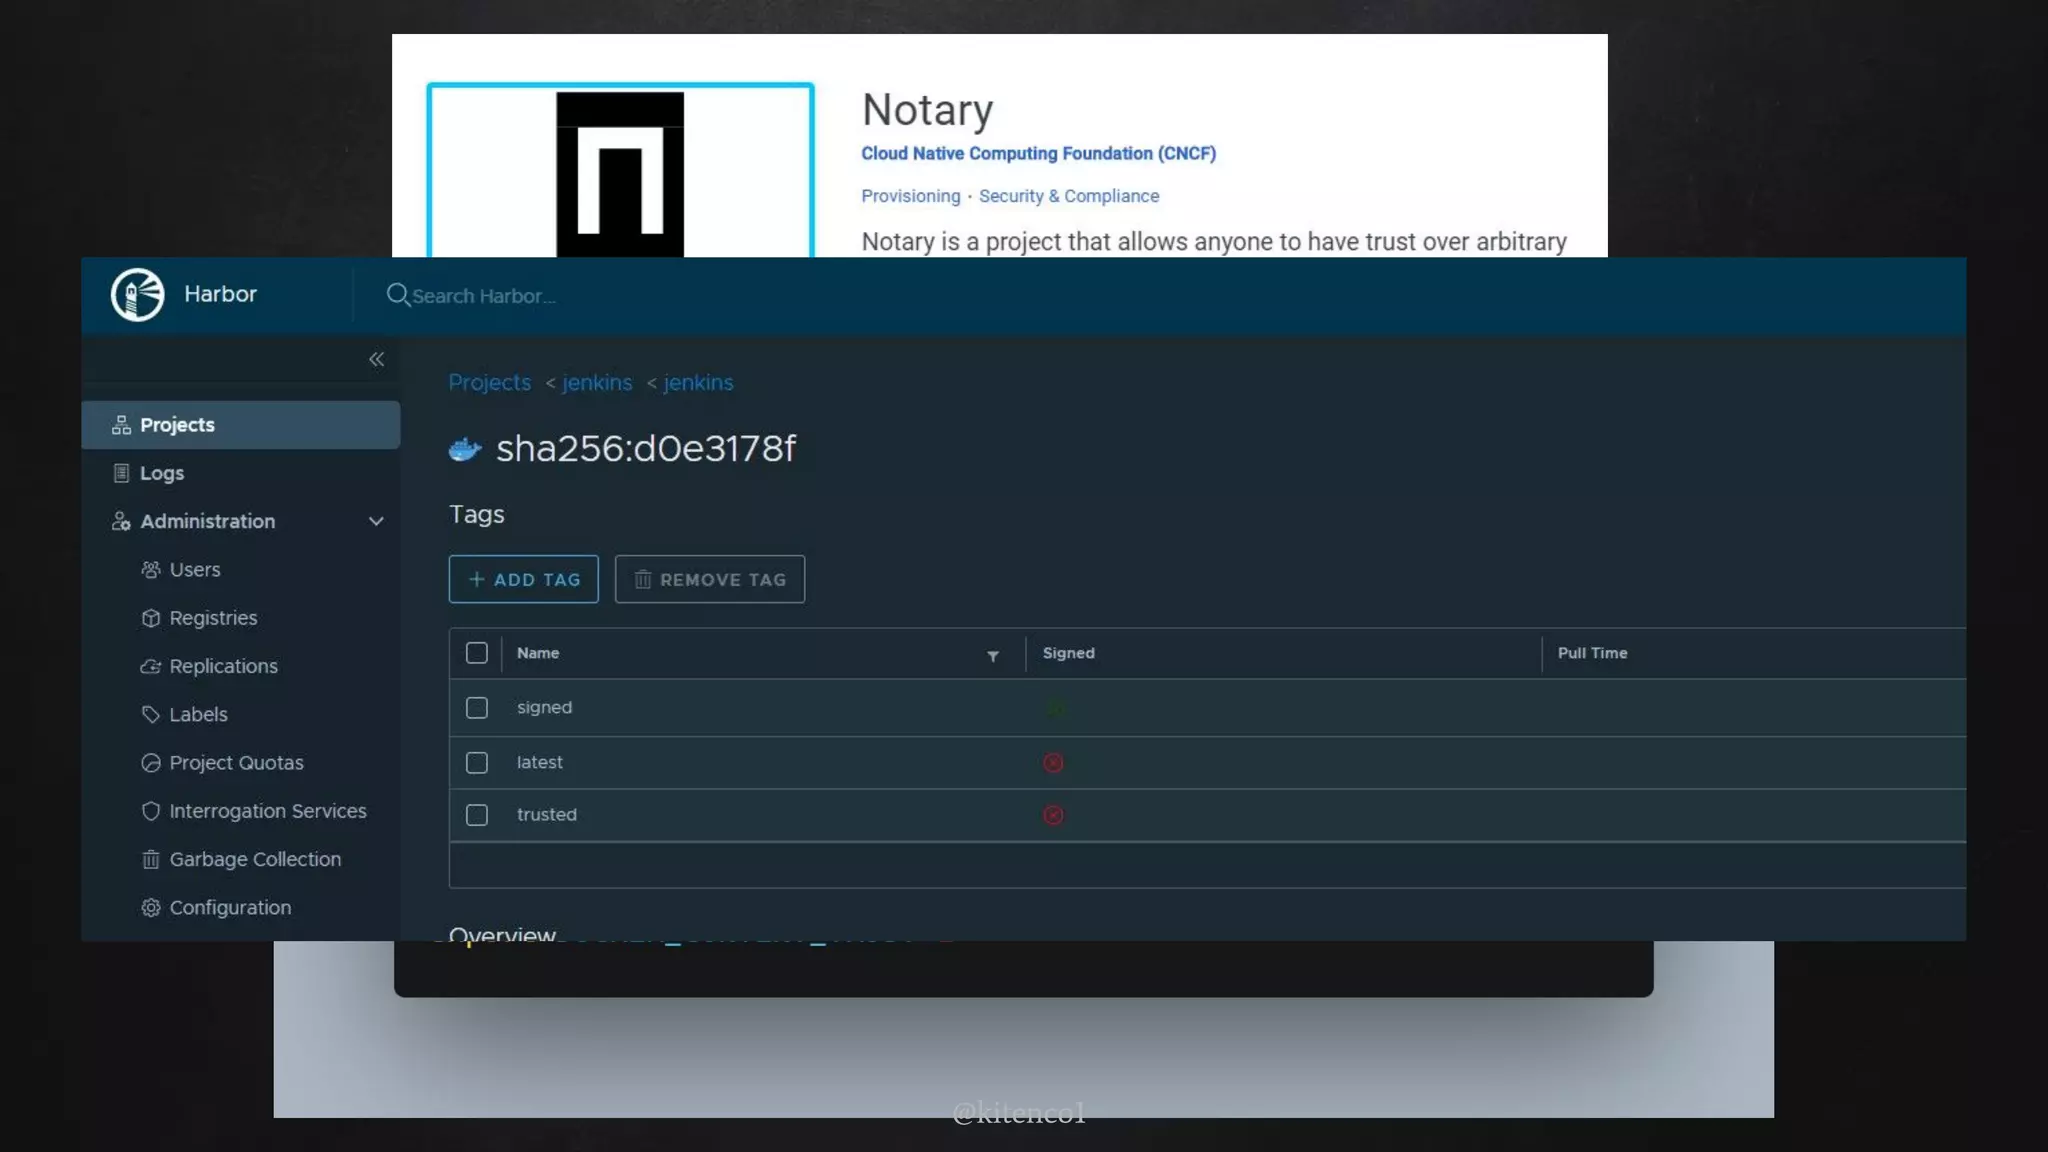
Task: Click the Notary logo image
Action: (x=620, y=172)
